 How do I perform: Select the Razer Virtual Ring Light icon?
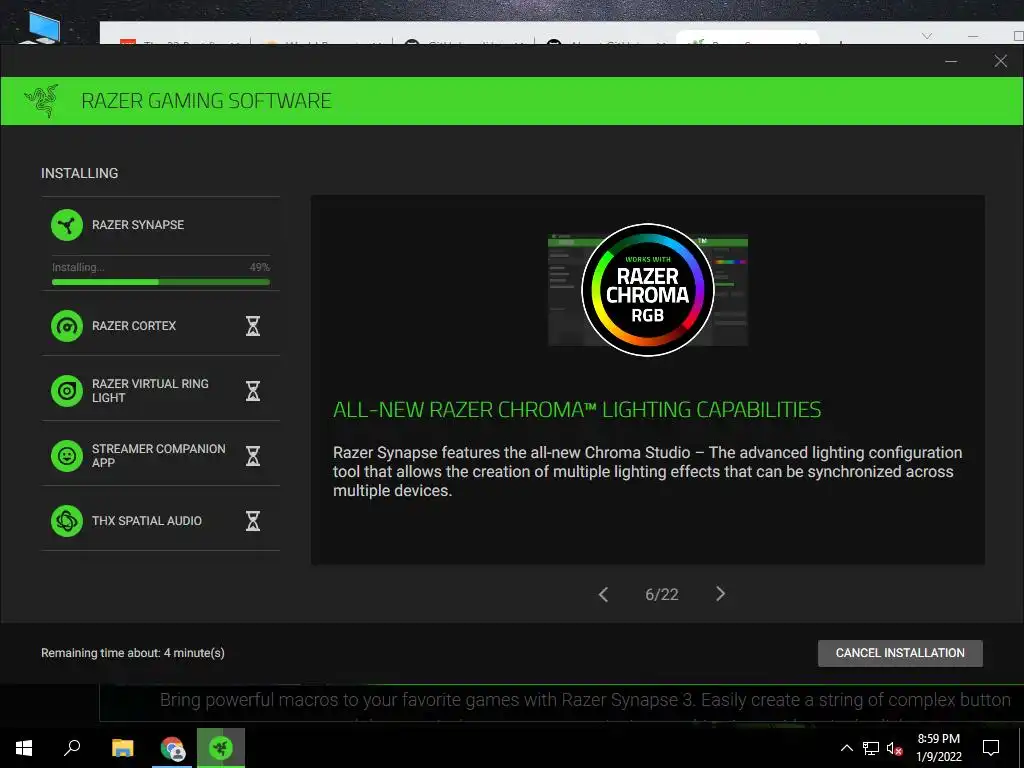tap(67, 391)
